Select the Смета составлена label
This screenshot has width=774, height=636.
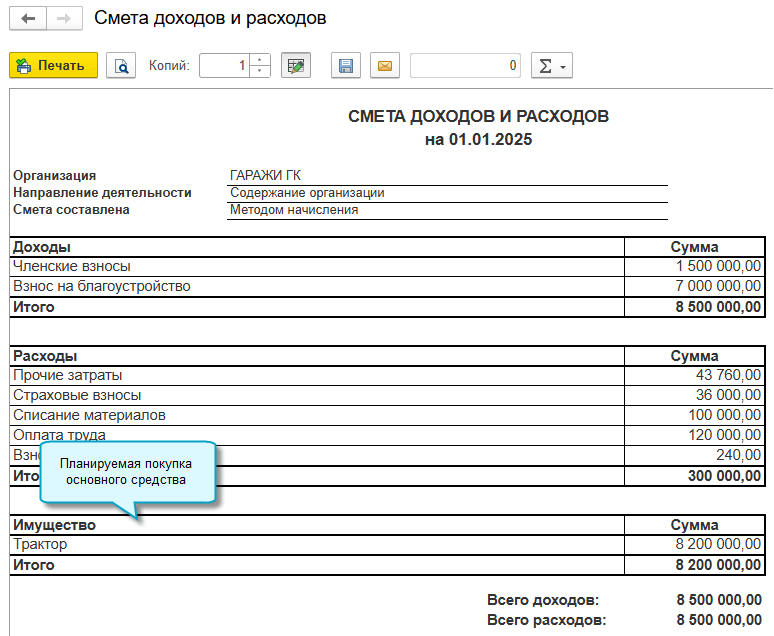[71, 209]
